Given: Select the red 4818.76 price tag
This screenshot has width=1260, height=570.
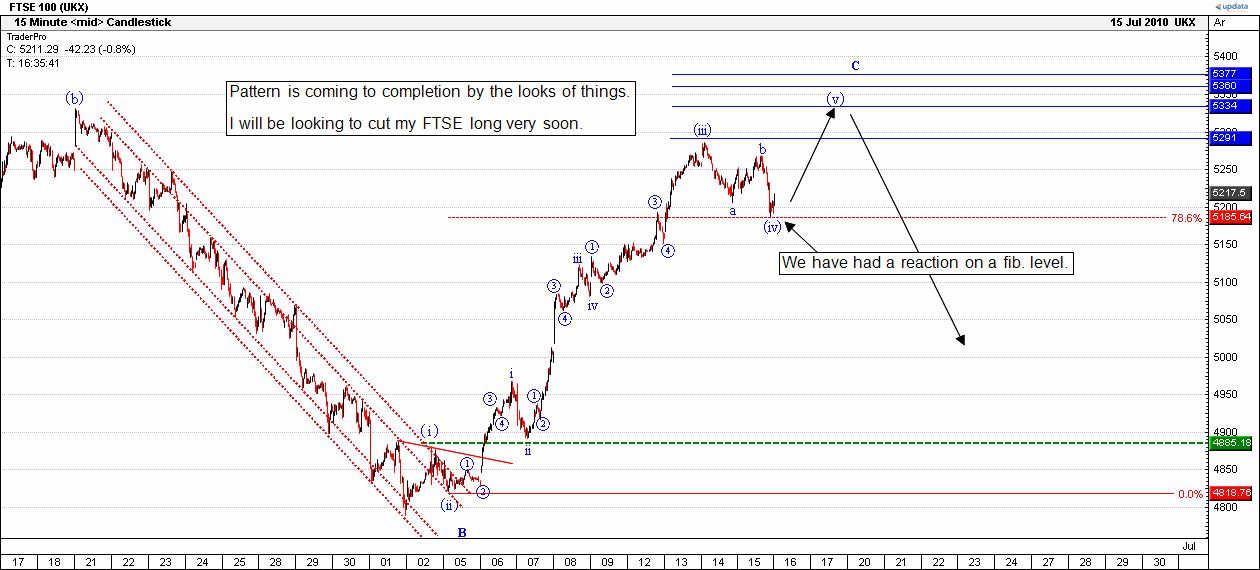Looking at the screenshot, I should [1229, 493].
